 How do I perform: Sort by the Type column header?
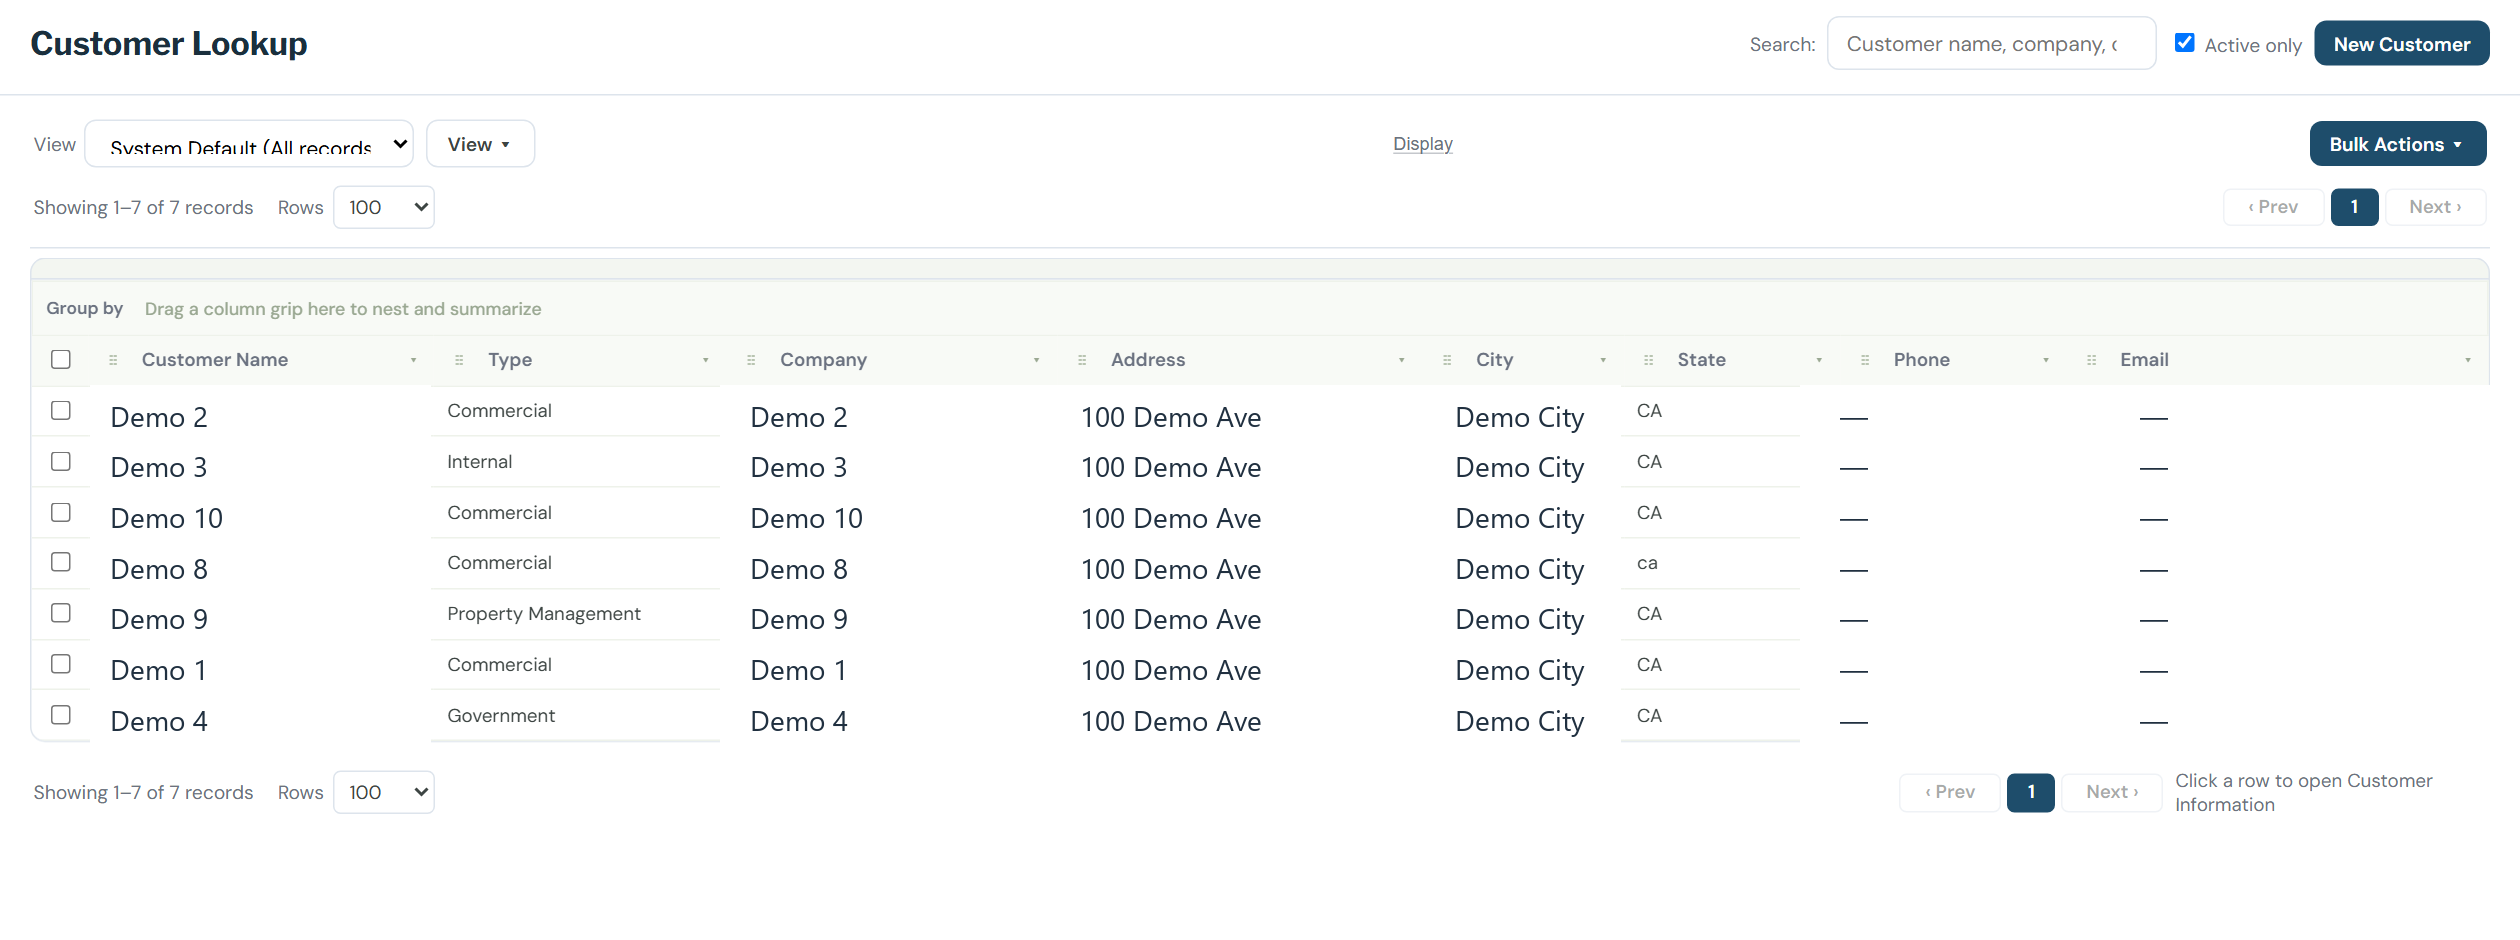point(510,360)
